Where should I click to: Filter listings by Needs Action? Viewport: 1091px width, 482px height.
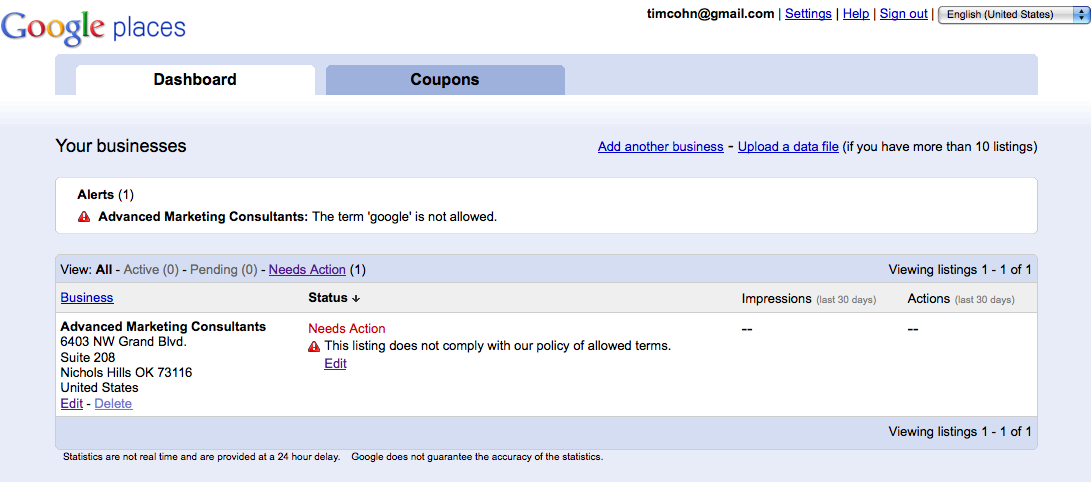pyautogui.click(x=307, y=270)
